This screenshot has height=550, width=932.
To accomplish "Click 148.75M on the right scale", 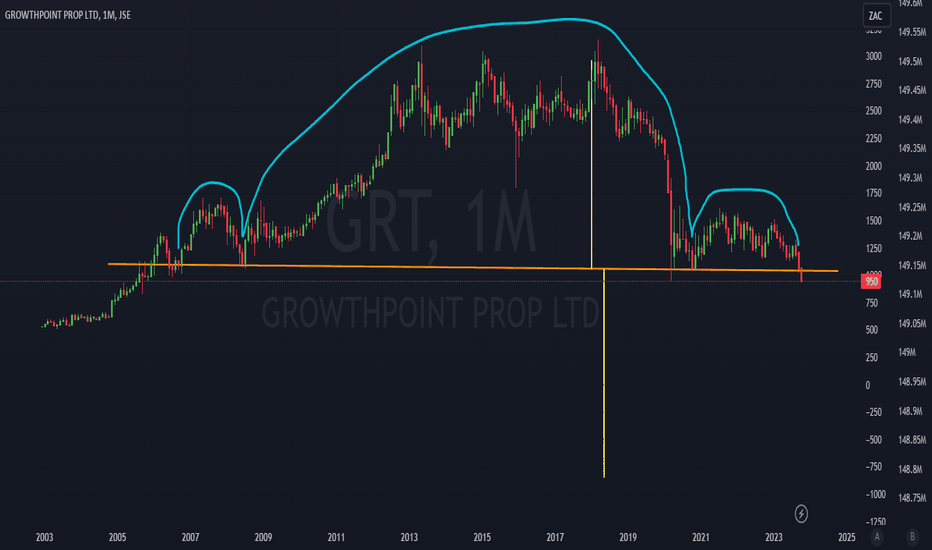I will coord(912,498).
